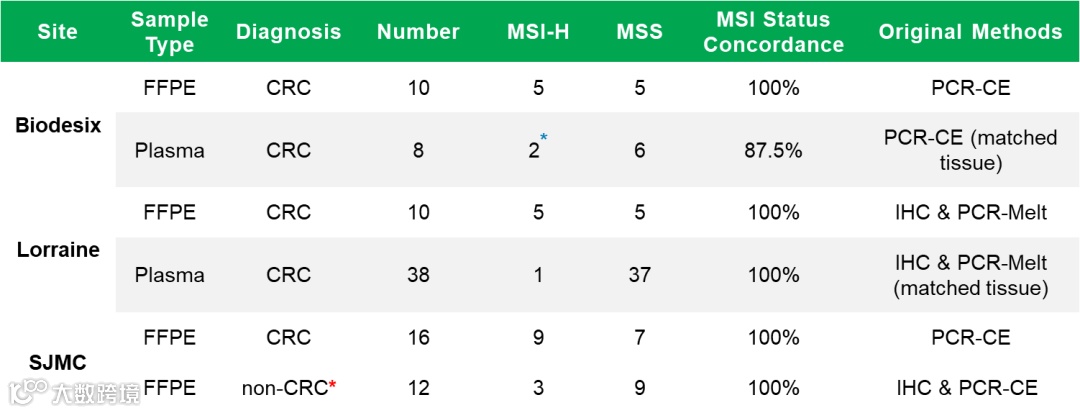This screenshot has height=413, width=1080.
Task: Click the Lorraine site label
Action: pos(59,249)
